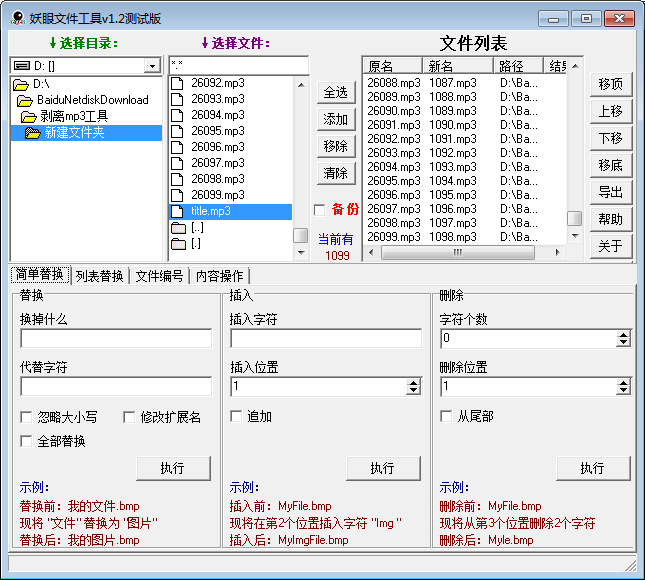645x580 pixels.
Task: Open the 关于 about dialog
Action: [611, 246]
